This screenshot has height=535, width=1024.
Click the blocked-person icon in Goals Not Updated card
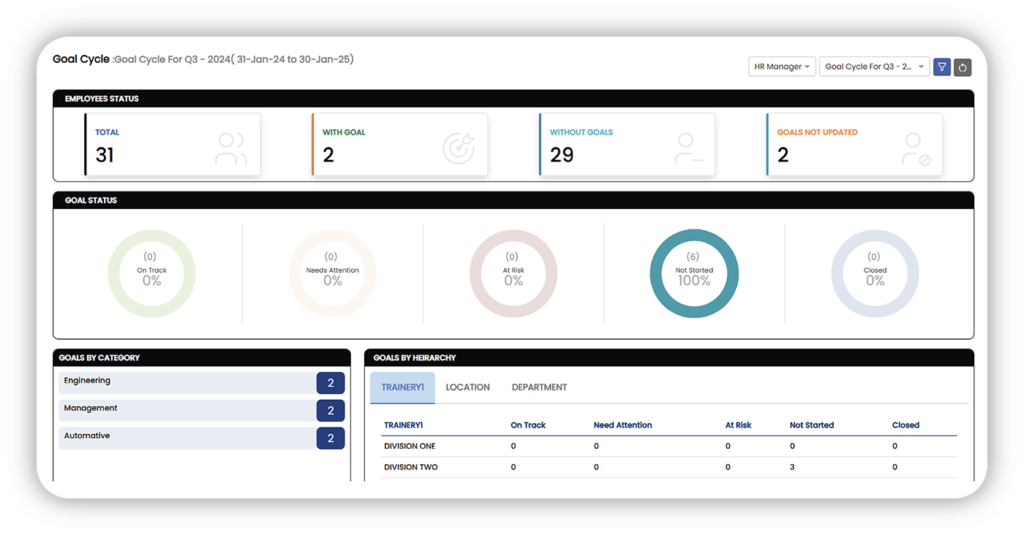click(x=916, y=148)
